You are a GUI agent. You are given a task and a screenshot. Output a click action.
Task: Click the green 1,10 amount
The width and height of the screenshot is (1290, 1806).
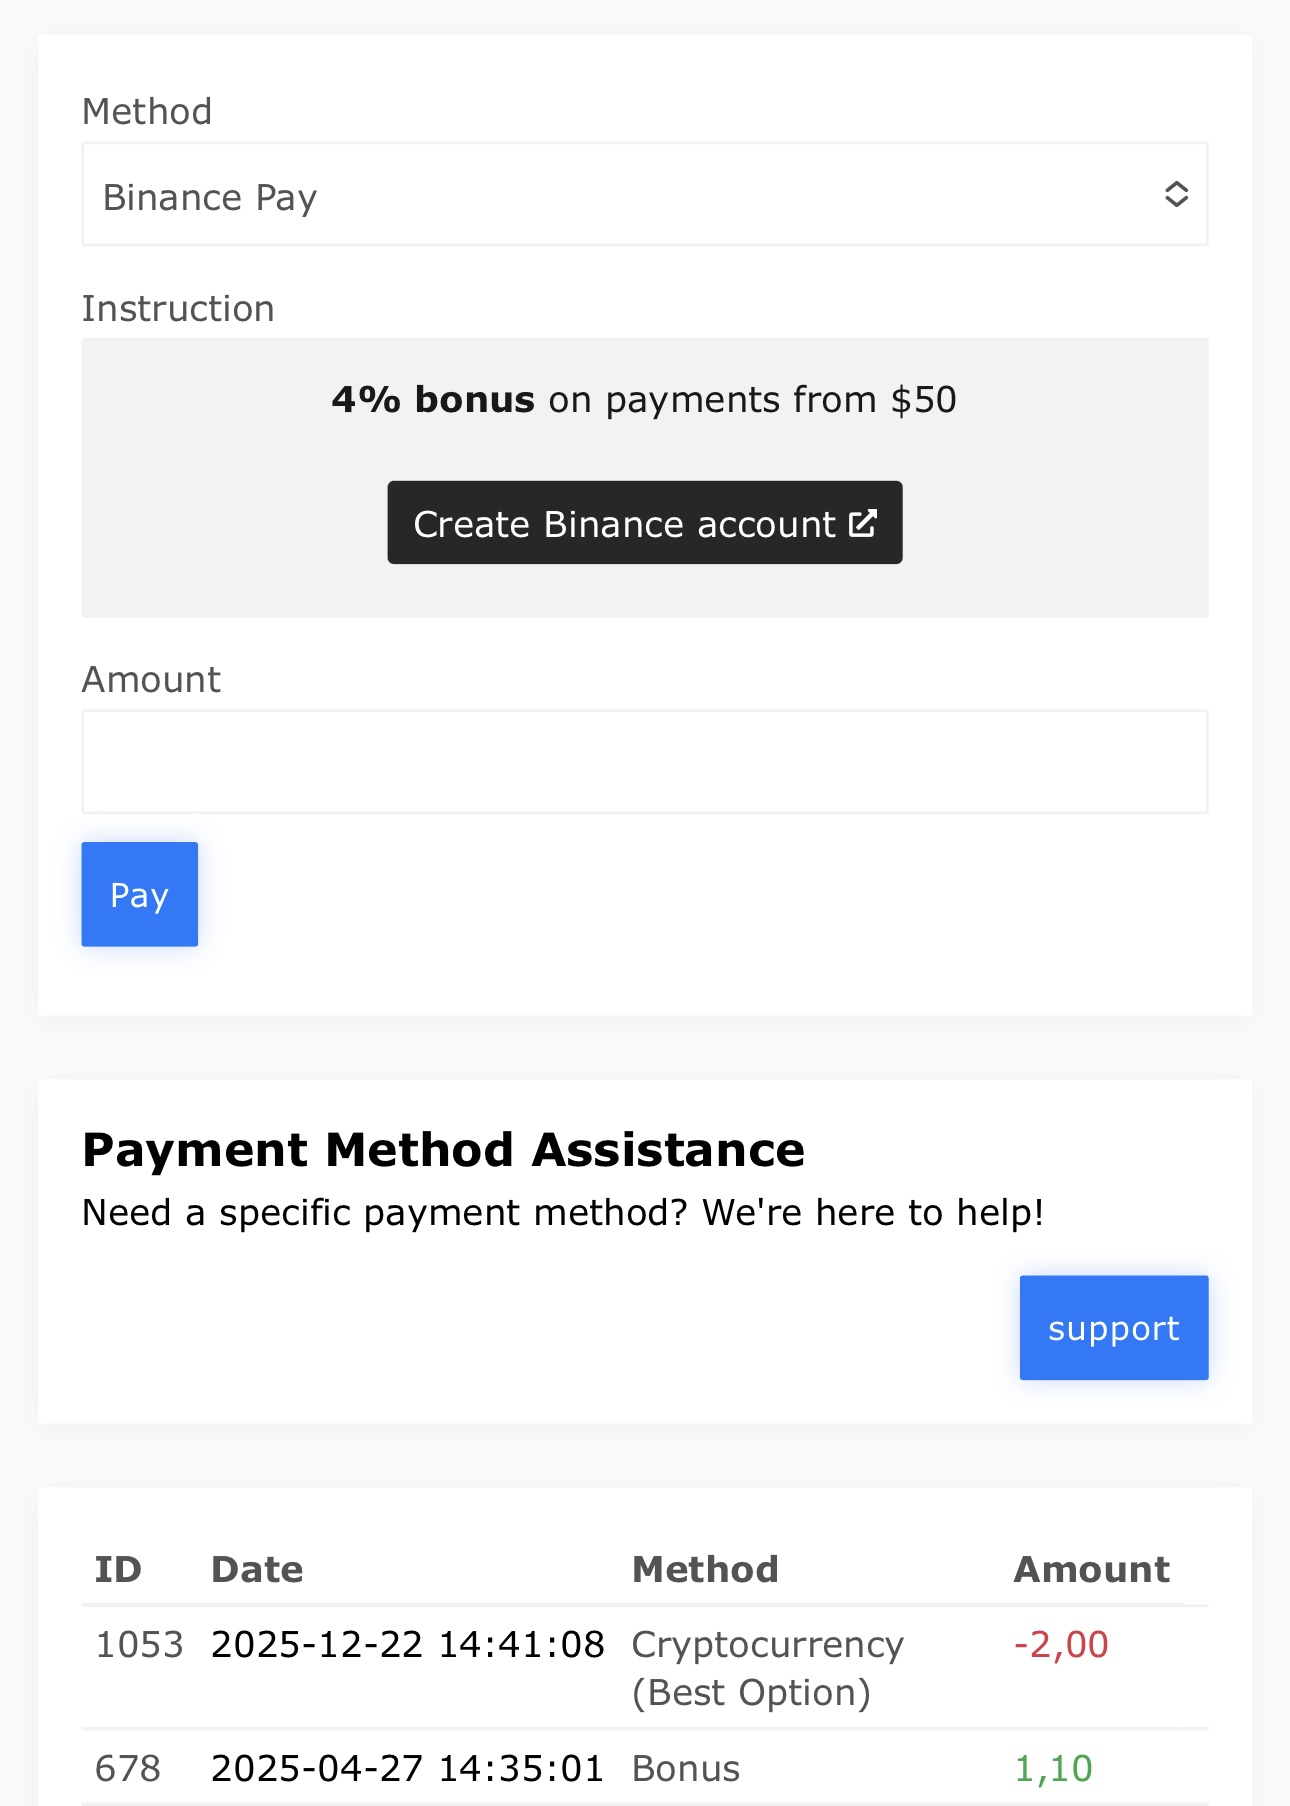click(x=1053, y=1769)
